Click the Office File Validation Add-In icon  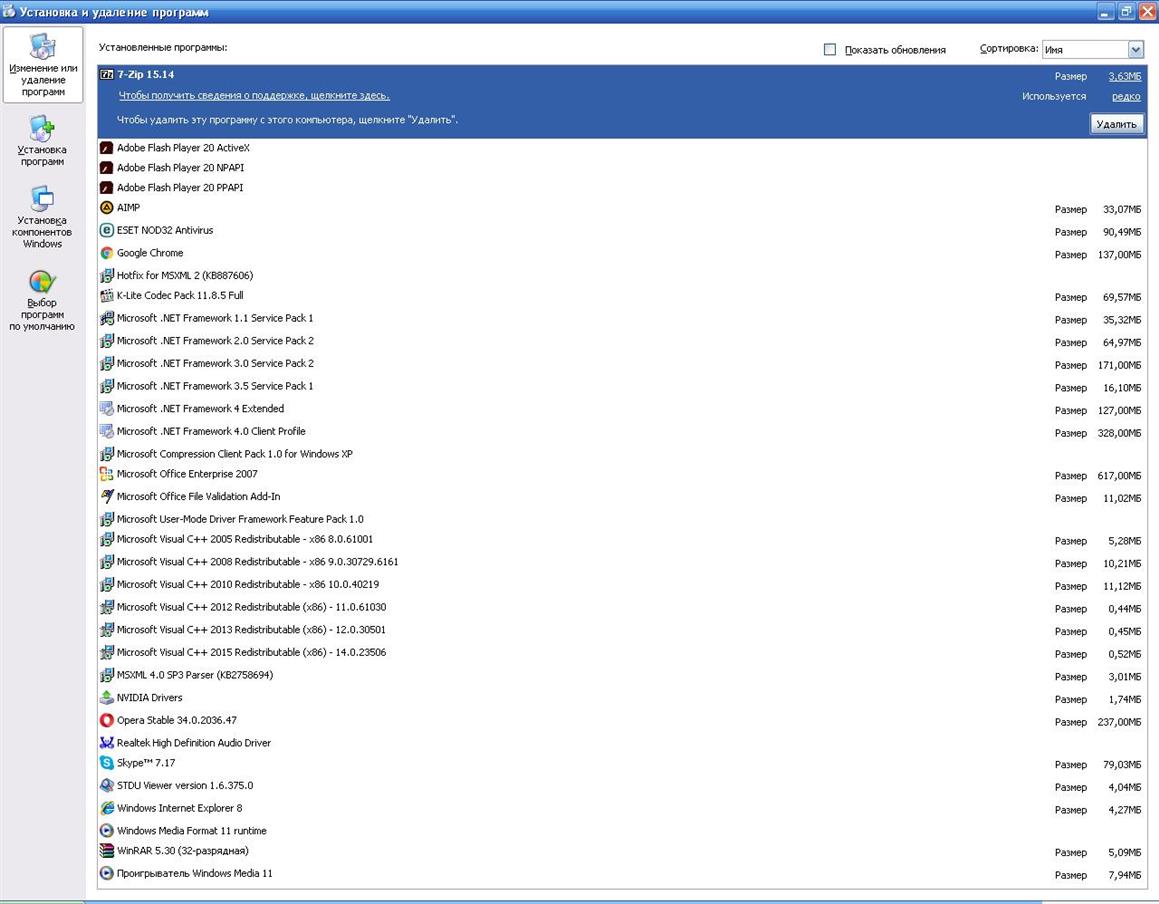pos(106,497)
